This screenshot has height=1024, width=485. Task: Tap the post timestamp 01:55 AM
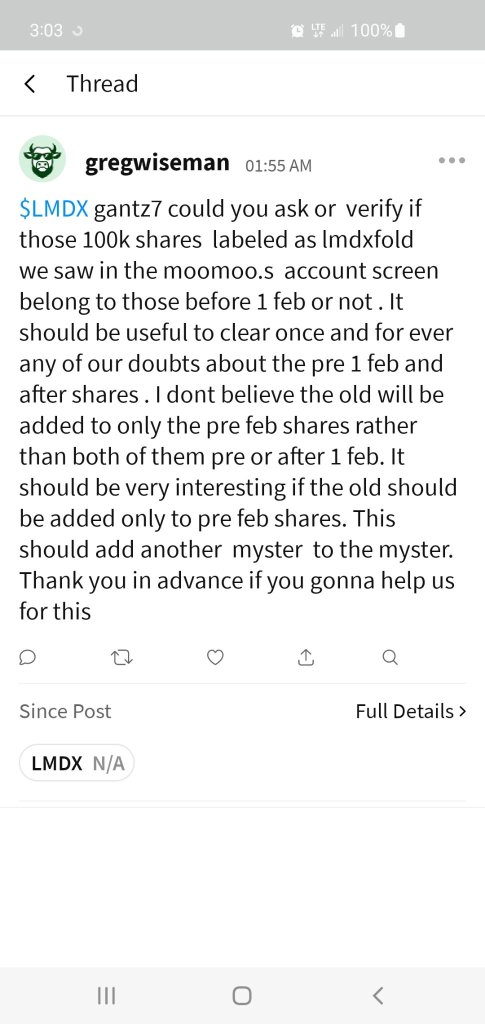coord(279,166)
